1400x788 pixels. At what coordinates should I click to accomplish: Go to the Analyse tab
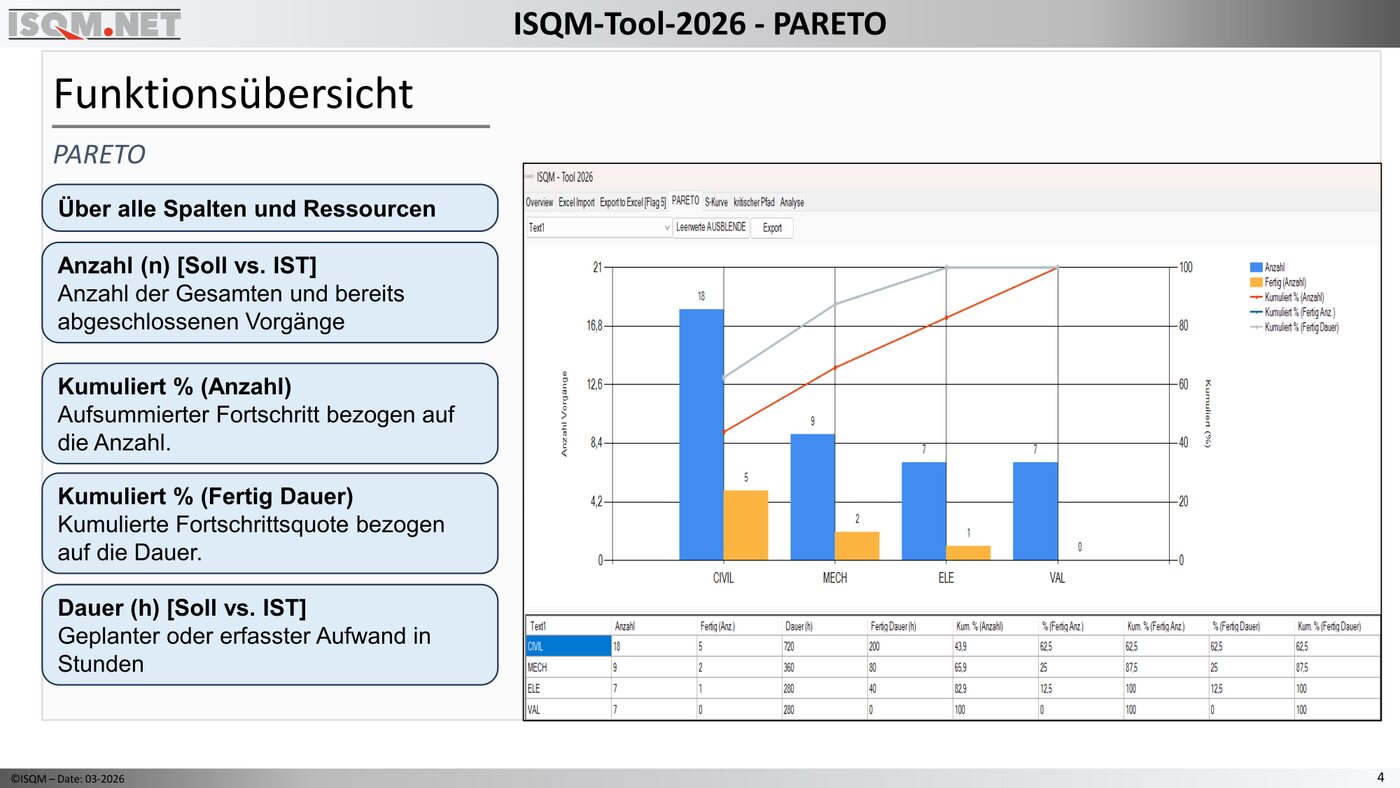pyautogui.click(x=792, y=202)
